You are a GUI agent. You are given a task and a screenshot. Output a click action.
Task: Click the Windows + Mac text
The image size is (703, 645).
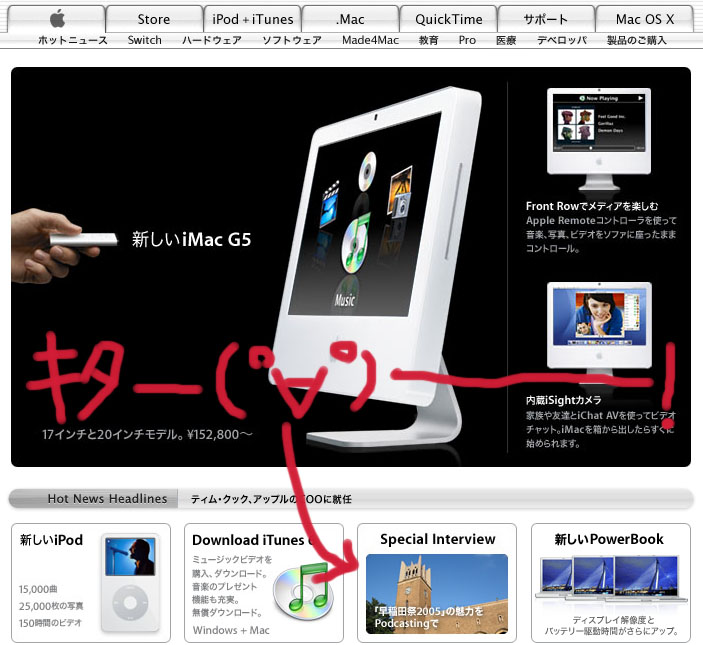pos(231,630)
